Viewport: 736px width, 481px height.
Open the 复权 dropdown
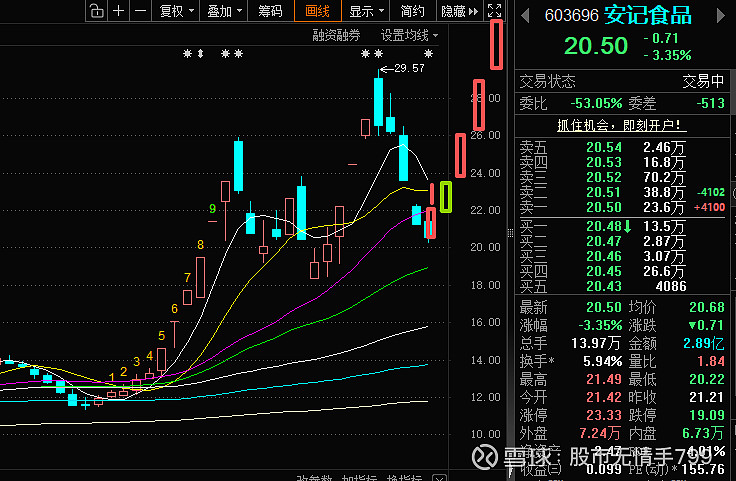(176, 11)
